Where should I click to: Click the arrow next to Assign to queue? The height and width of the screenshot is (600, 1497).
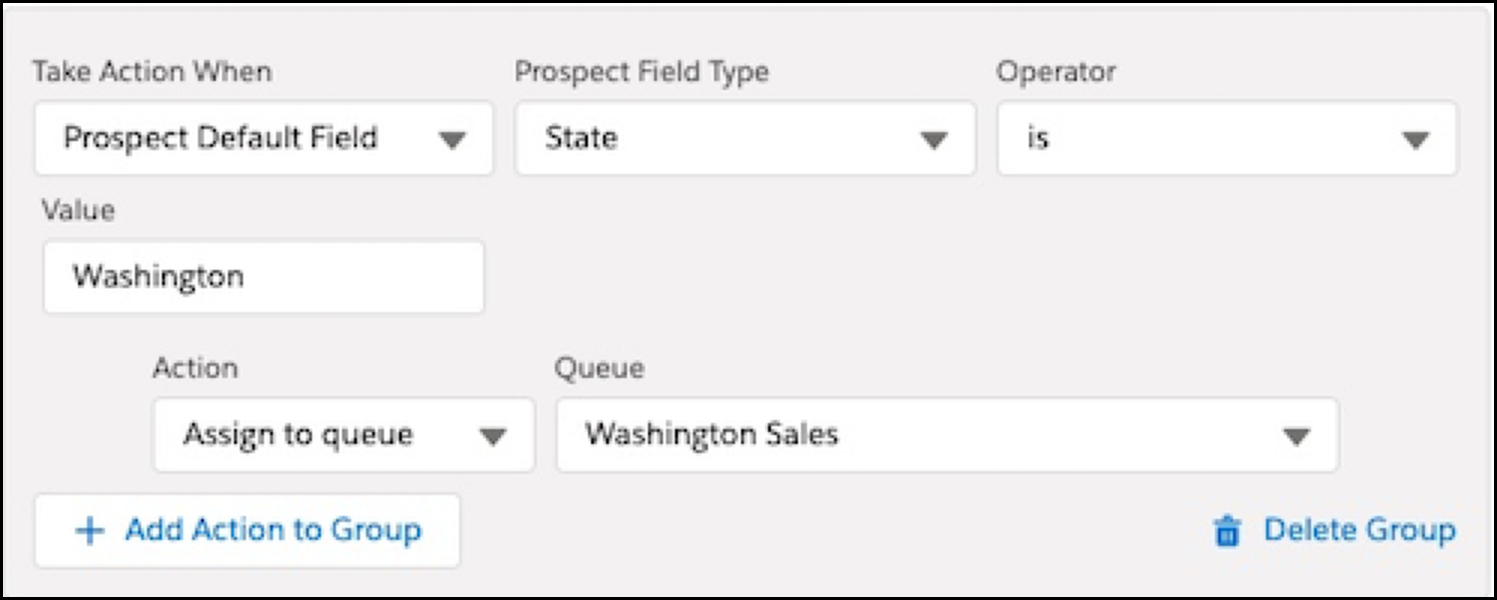click(x=492, y=437)
